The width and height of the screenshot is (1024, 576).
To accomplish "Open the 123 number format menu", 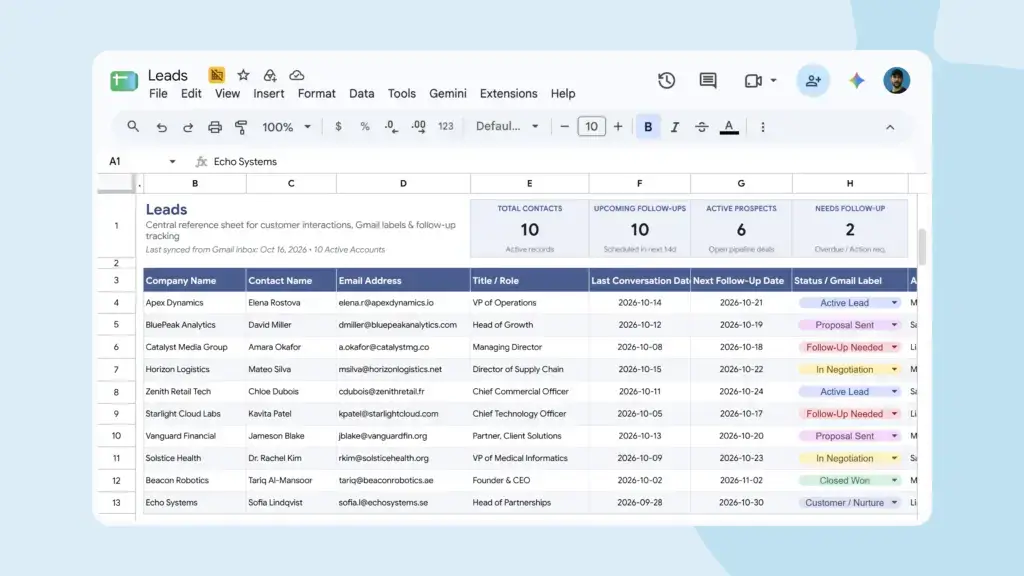I will (445, 127).
